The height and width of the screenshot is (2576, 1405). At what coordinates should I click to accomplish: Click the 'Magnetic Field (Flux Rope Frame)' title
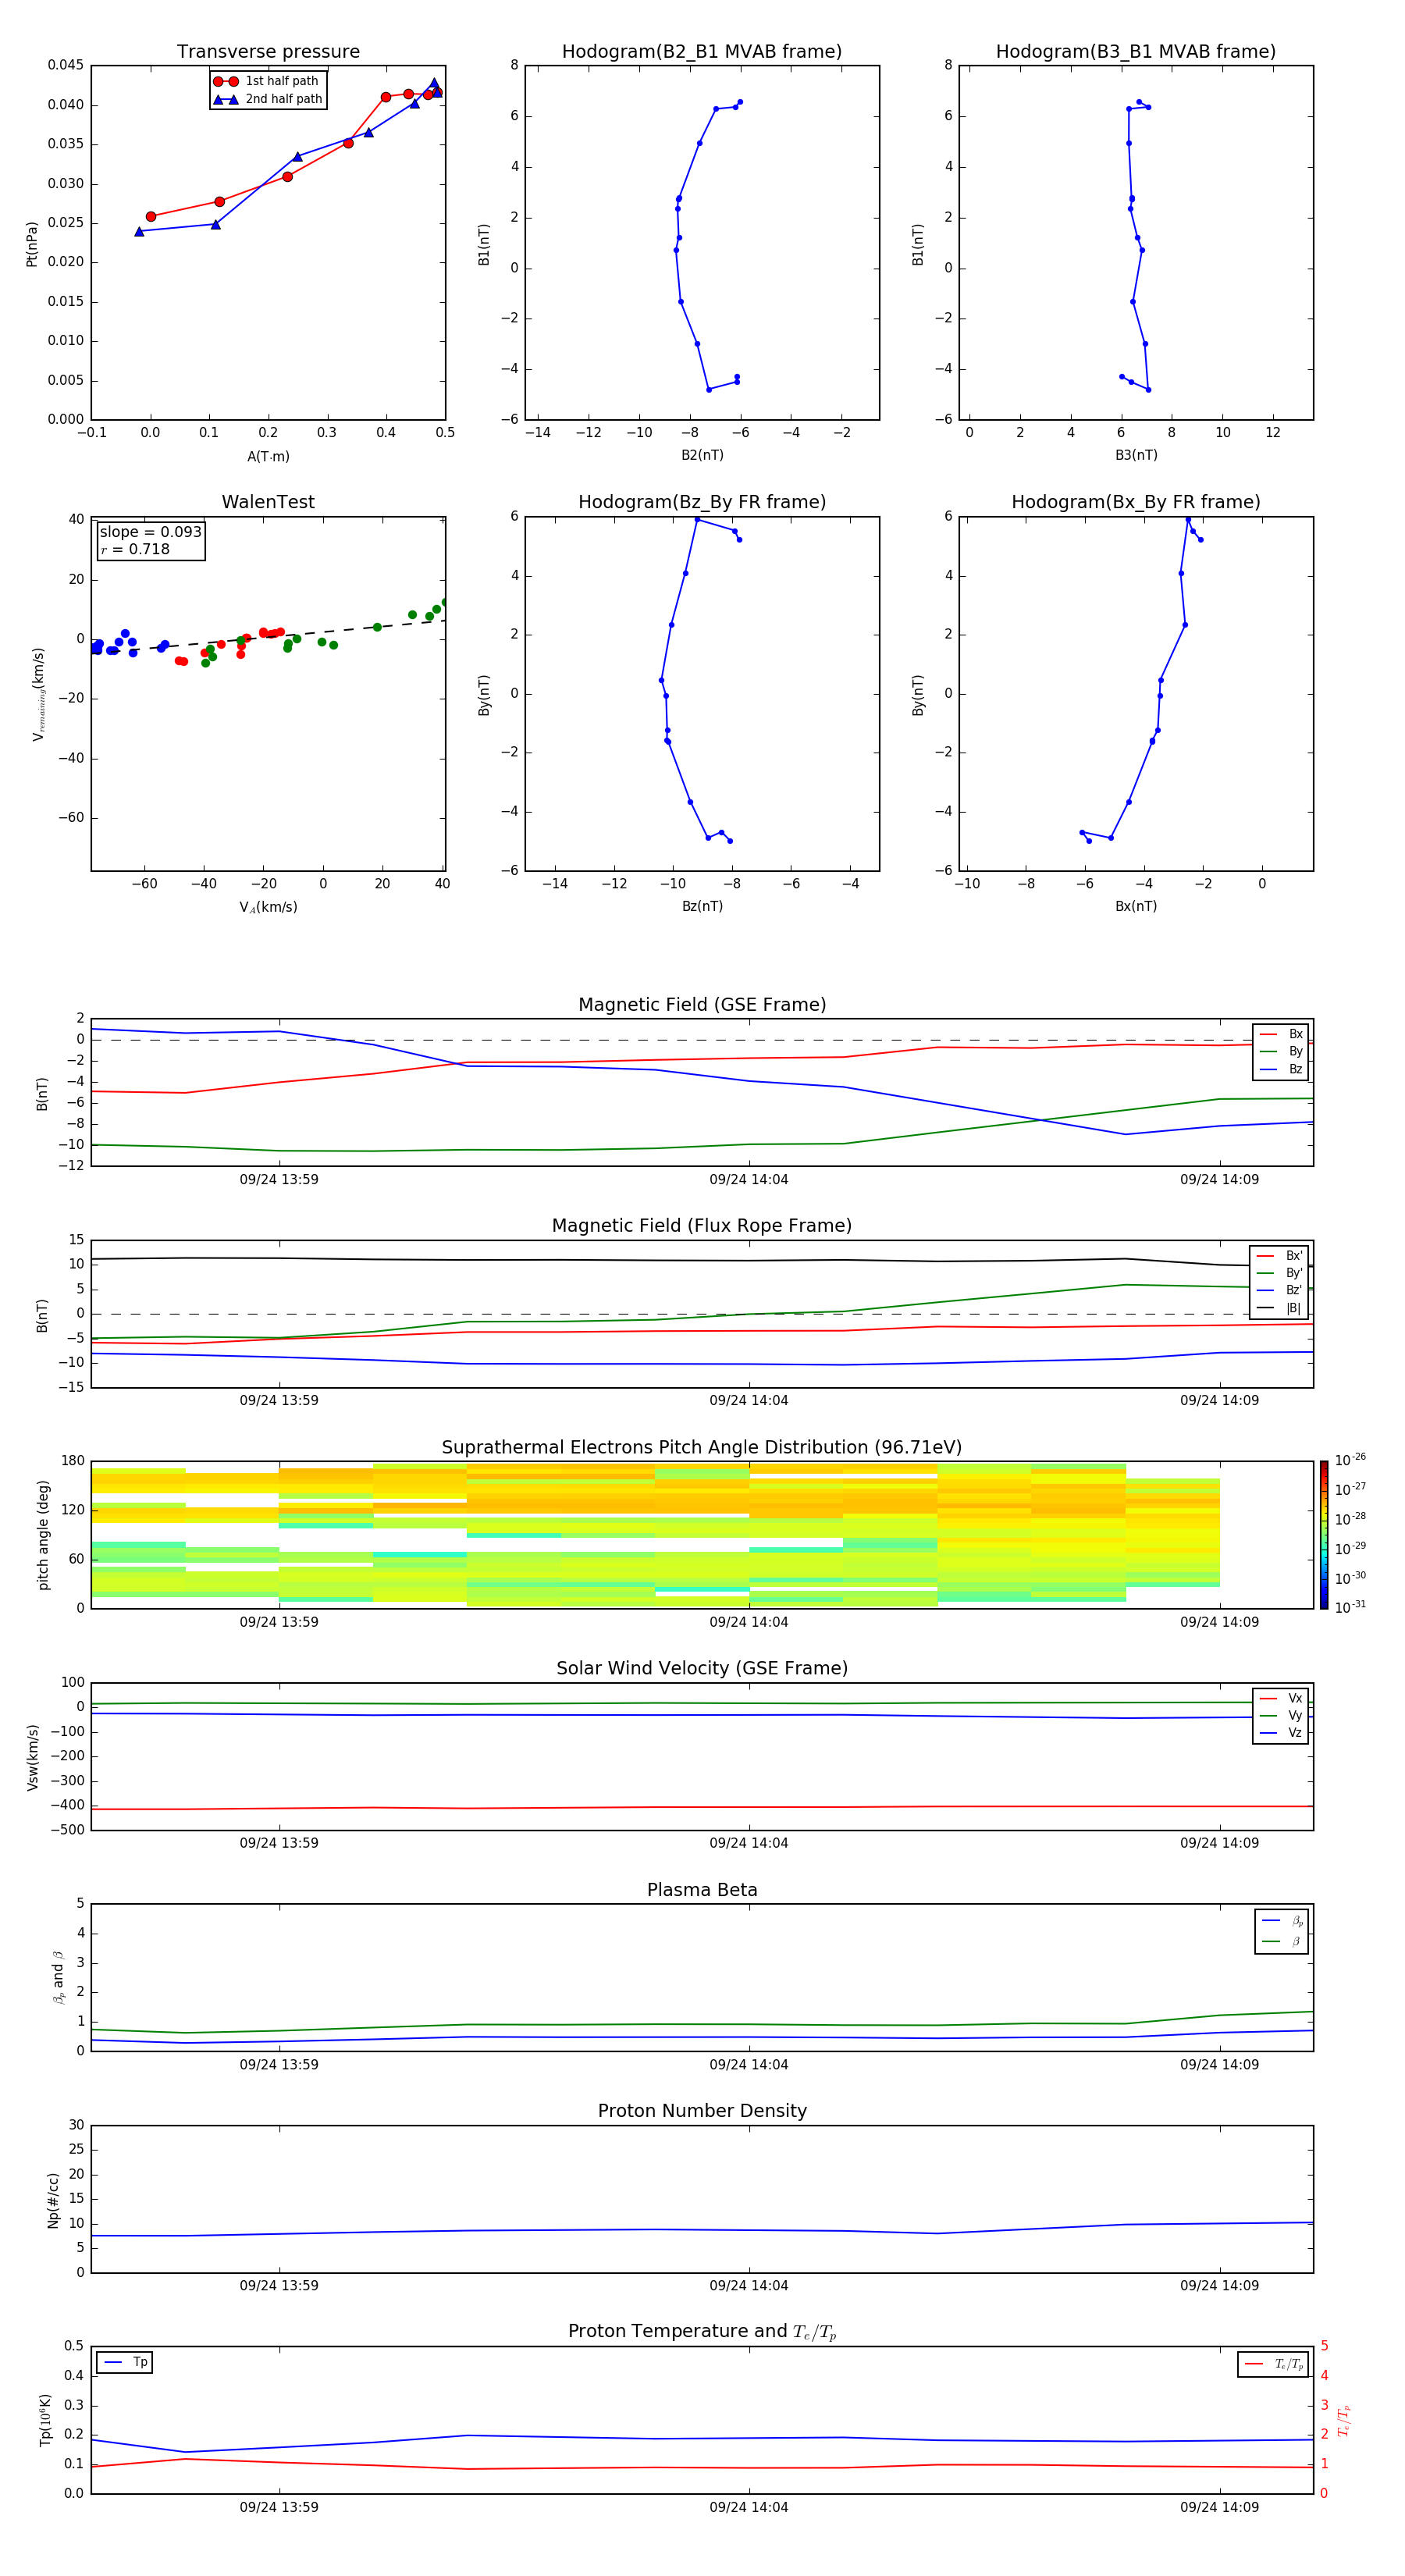click(702, 1226)
